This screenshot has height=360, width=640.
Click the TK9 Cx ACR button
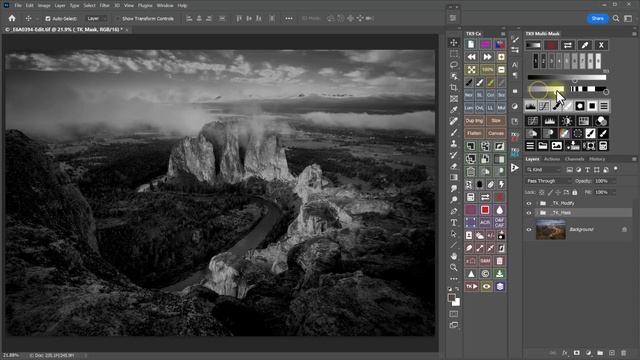point(485,222)
